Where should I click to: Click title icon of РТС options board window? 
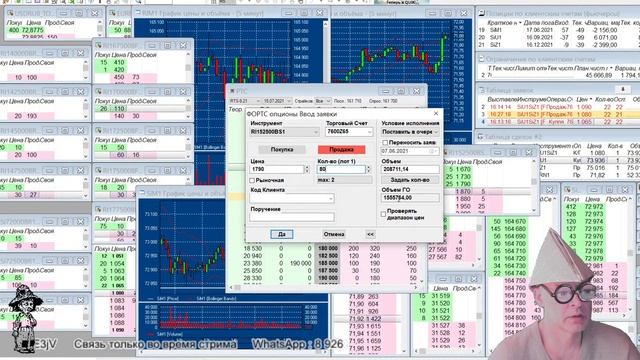pos(232,91)
